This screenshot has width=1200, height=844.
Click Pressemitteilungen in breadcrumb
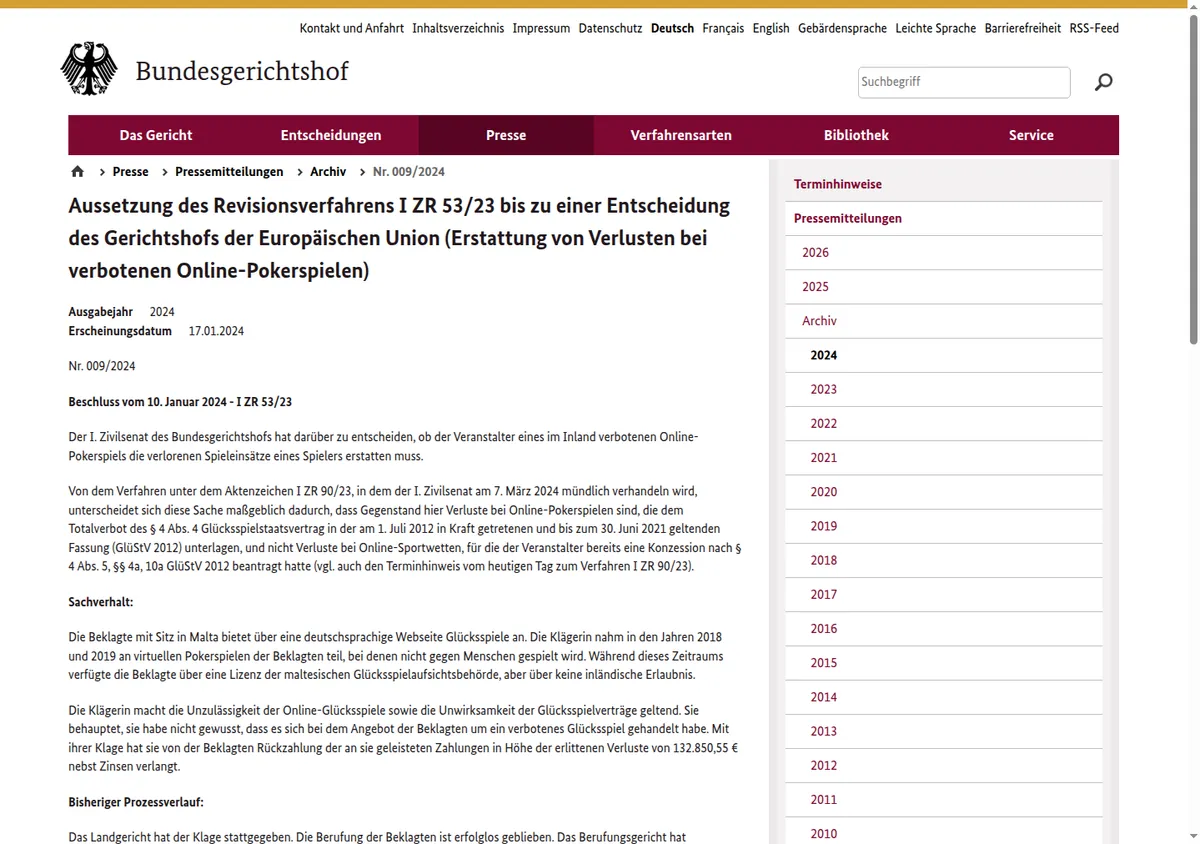(229, 172)
